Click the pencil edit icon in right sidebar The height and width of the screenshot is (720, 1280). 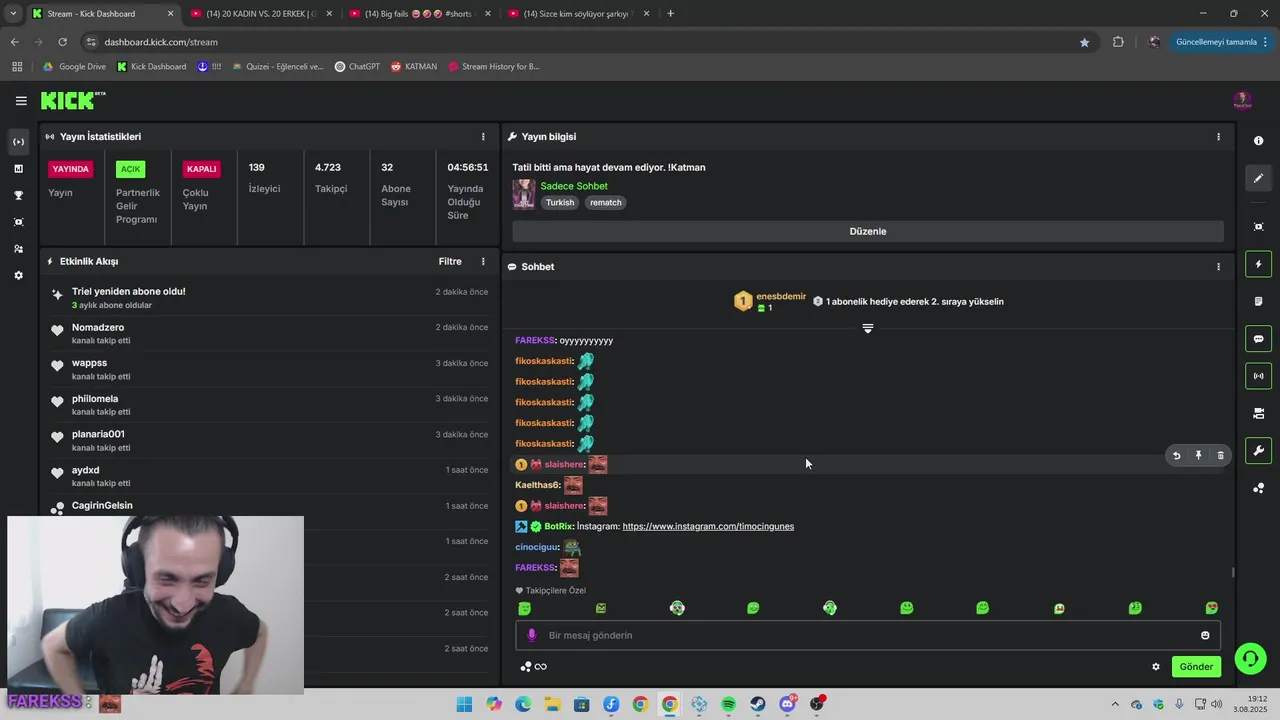click(1258, 178)
